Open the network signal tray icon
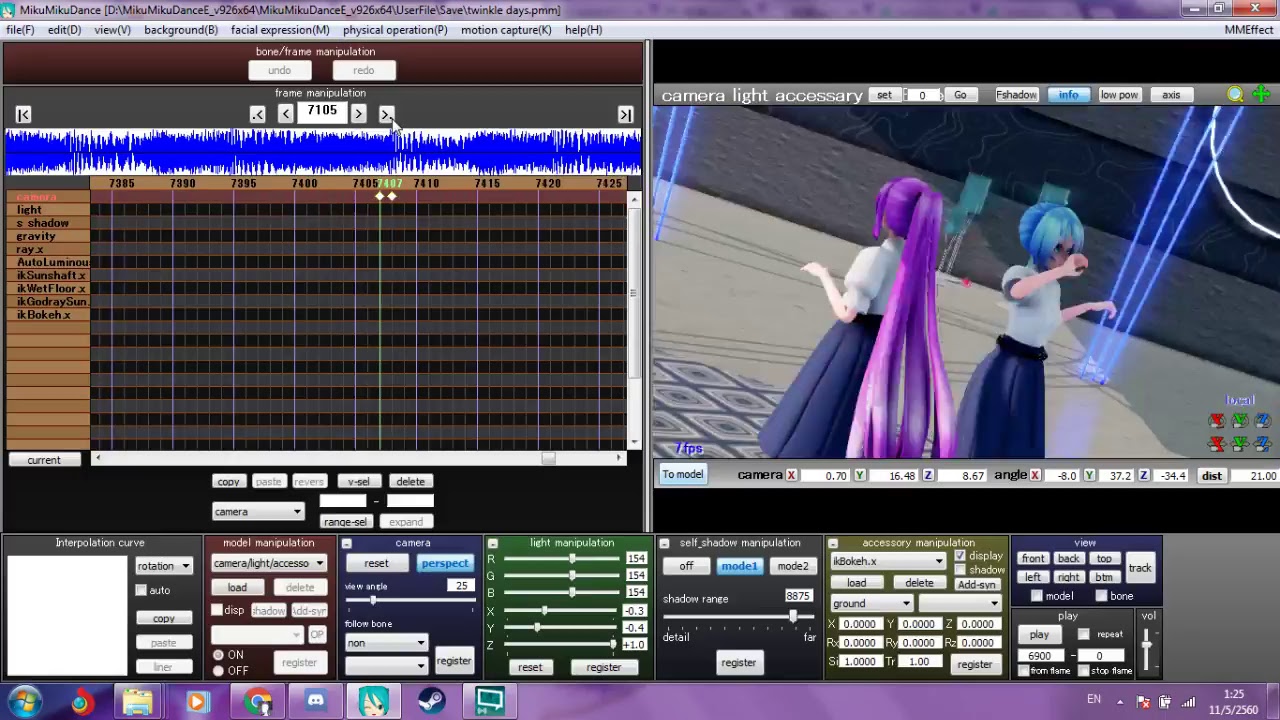The image size is (1280, 720). (x=1189, y=702)
